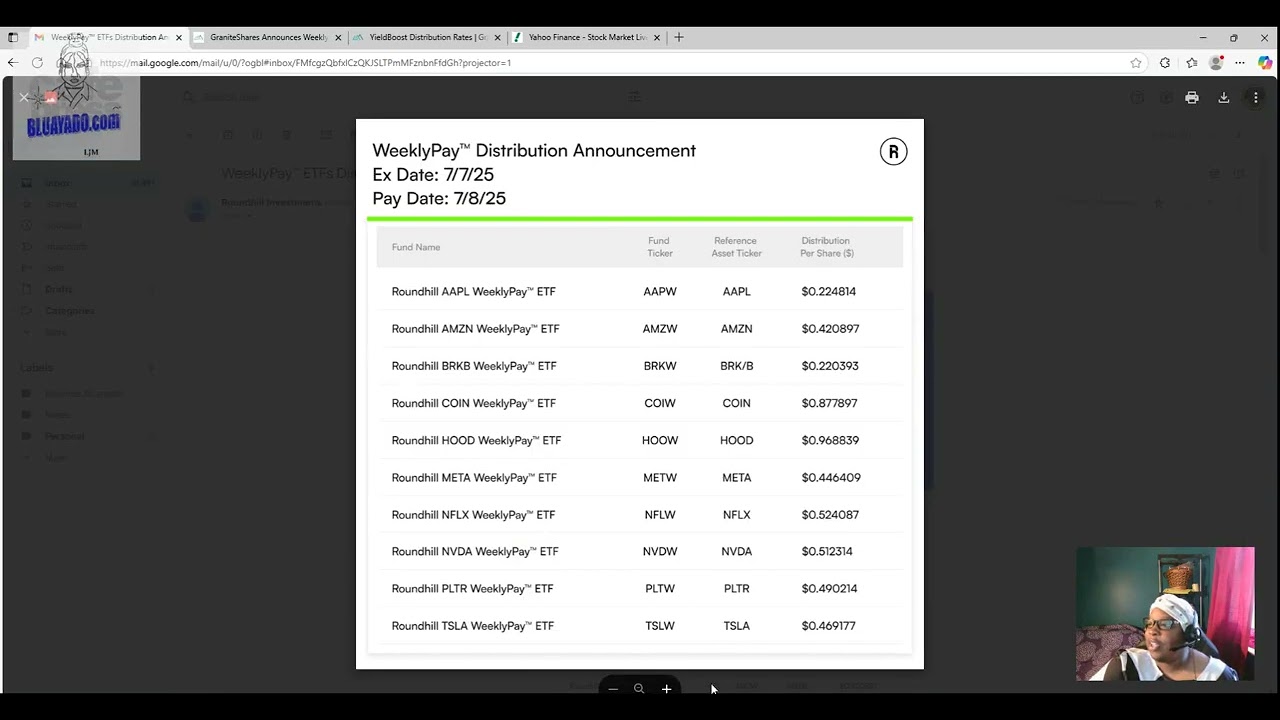Viewport: 1280px width, 720px height.
Task: Click the Roundhill AAPL WeeklyPay ETF row name
Action: click(x=473, y=292)
